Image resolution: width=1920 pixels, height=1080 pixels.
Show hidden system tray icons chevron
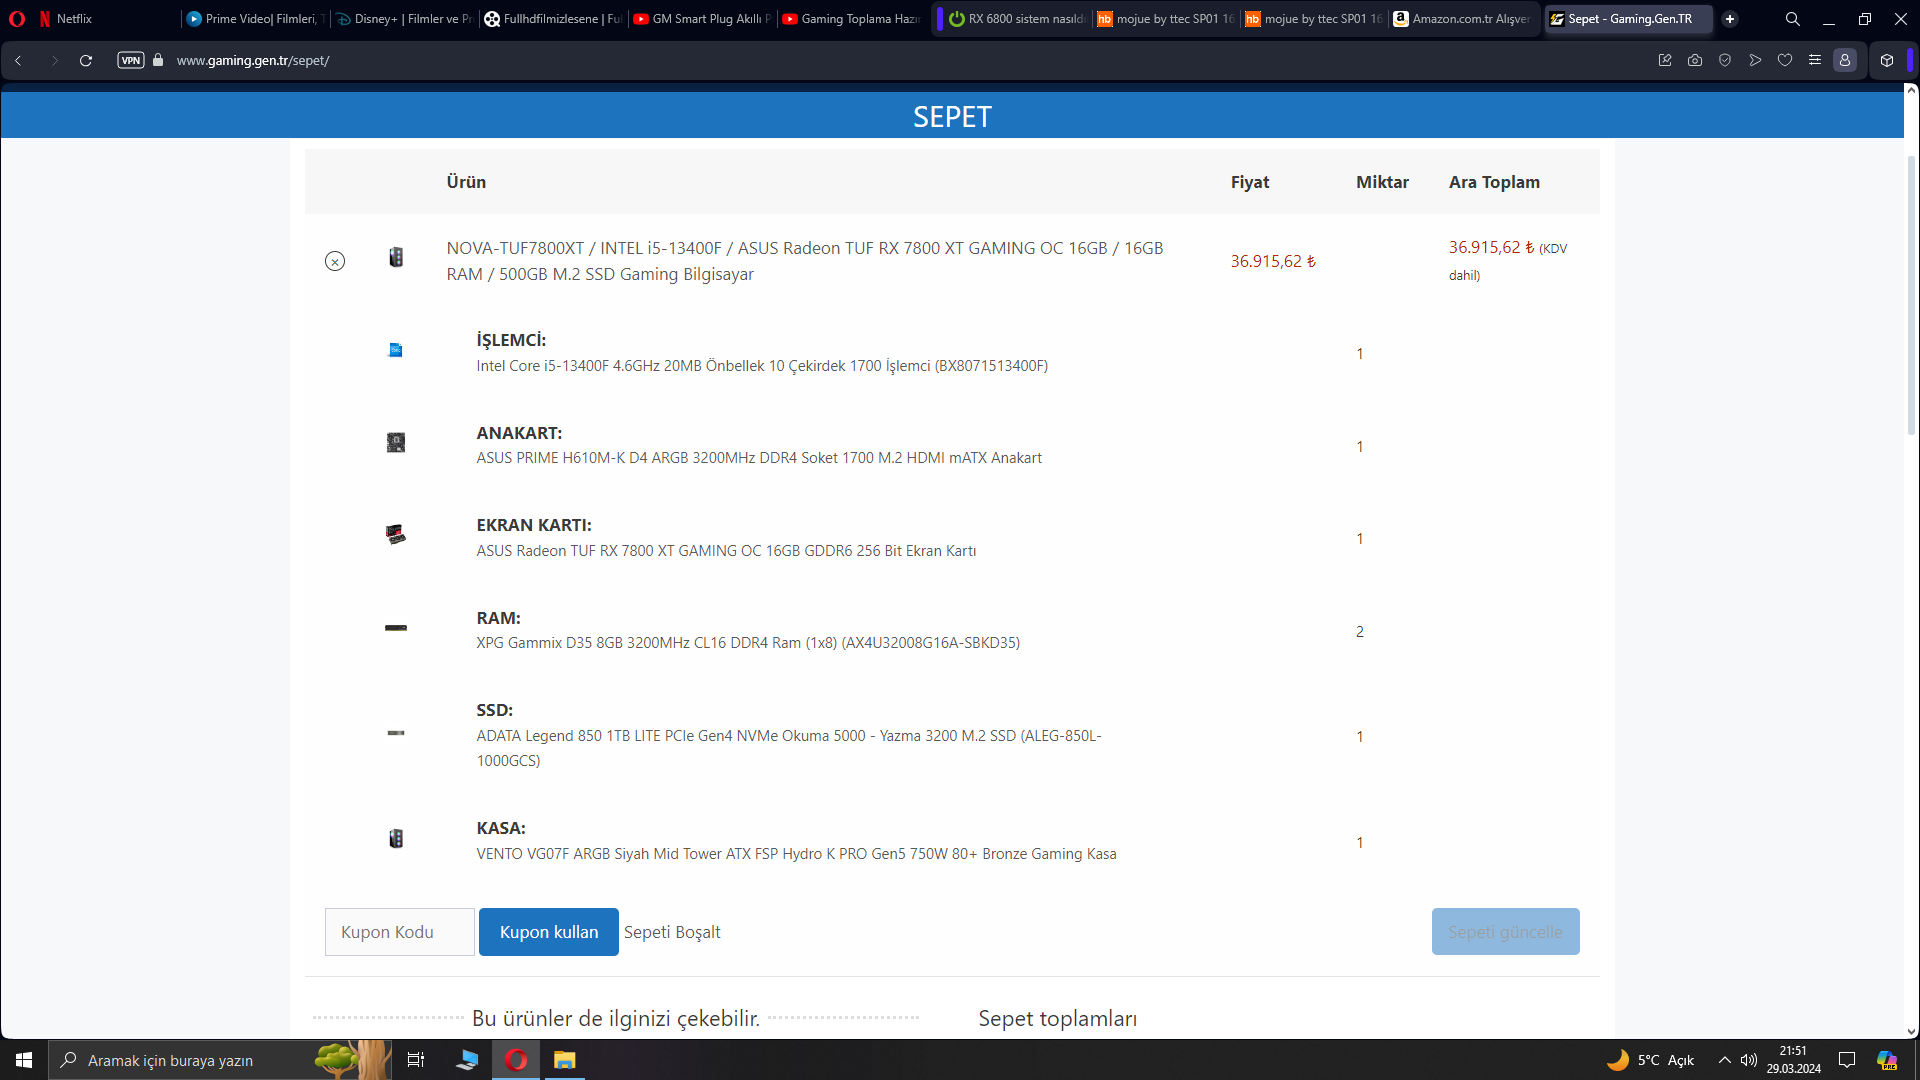[x=1725, y=1060]
